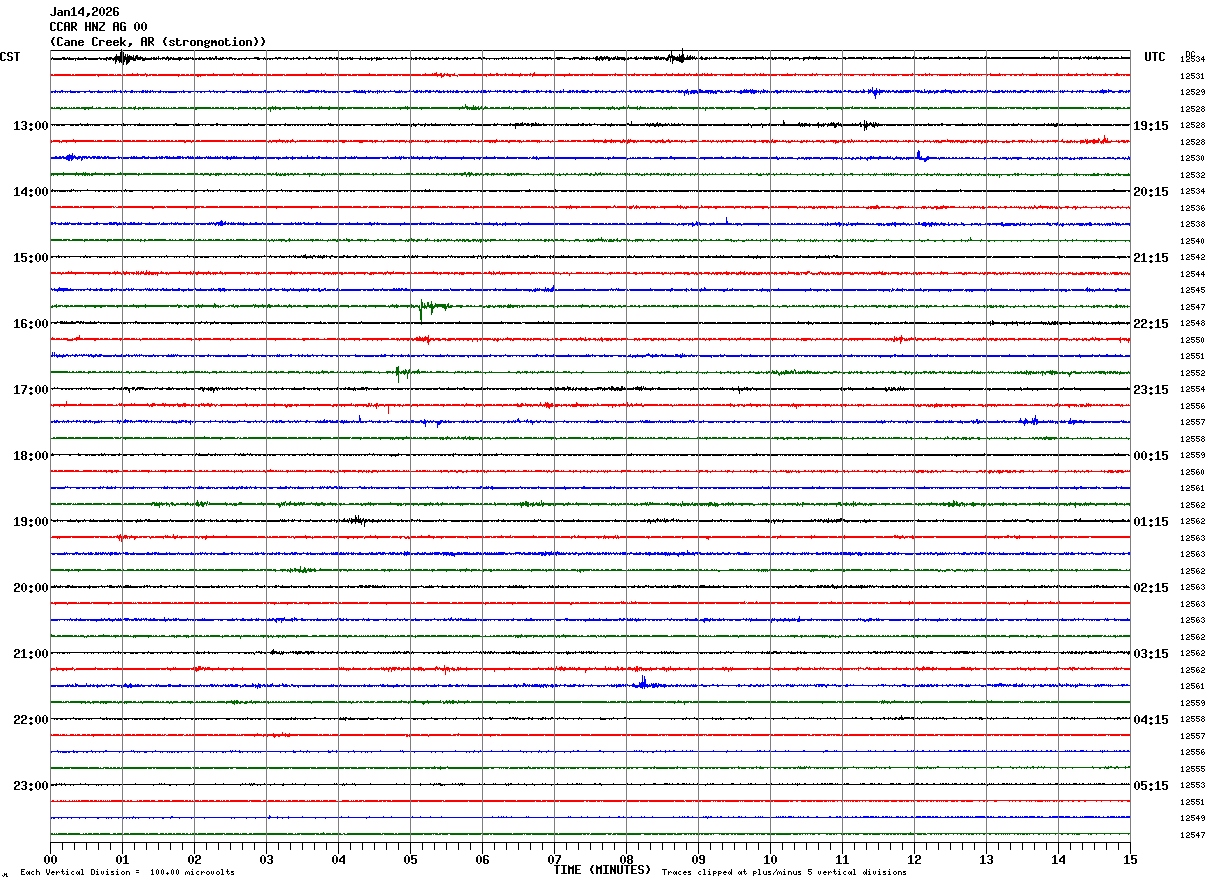Click the 23:15 UTC time label

coord(1151,390)
